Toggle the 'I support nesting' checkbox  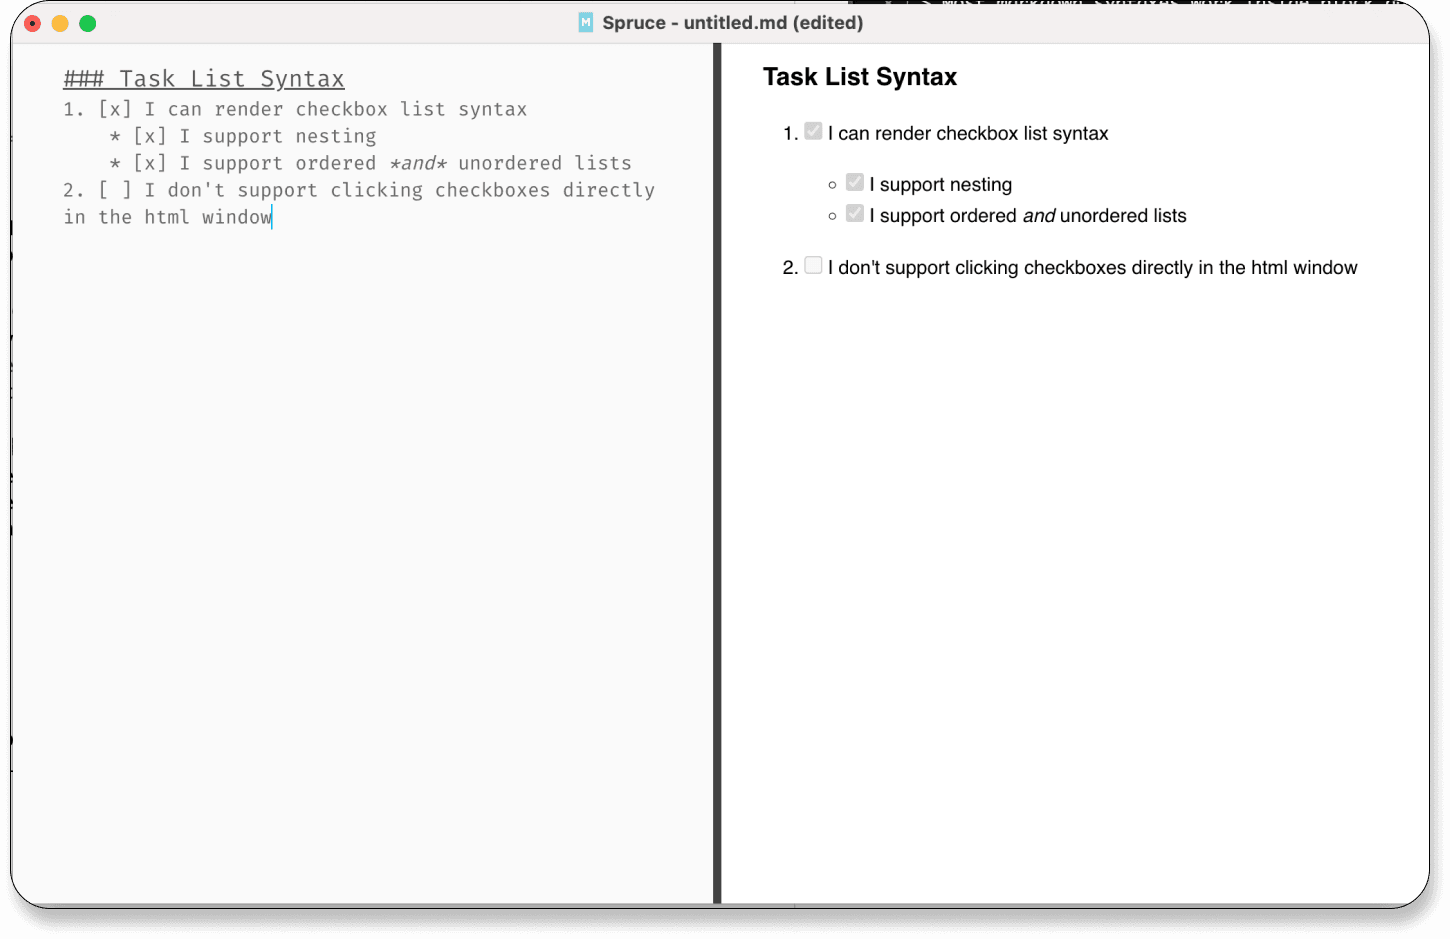[x=854, y=182]
